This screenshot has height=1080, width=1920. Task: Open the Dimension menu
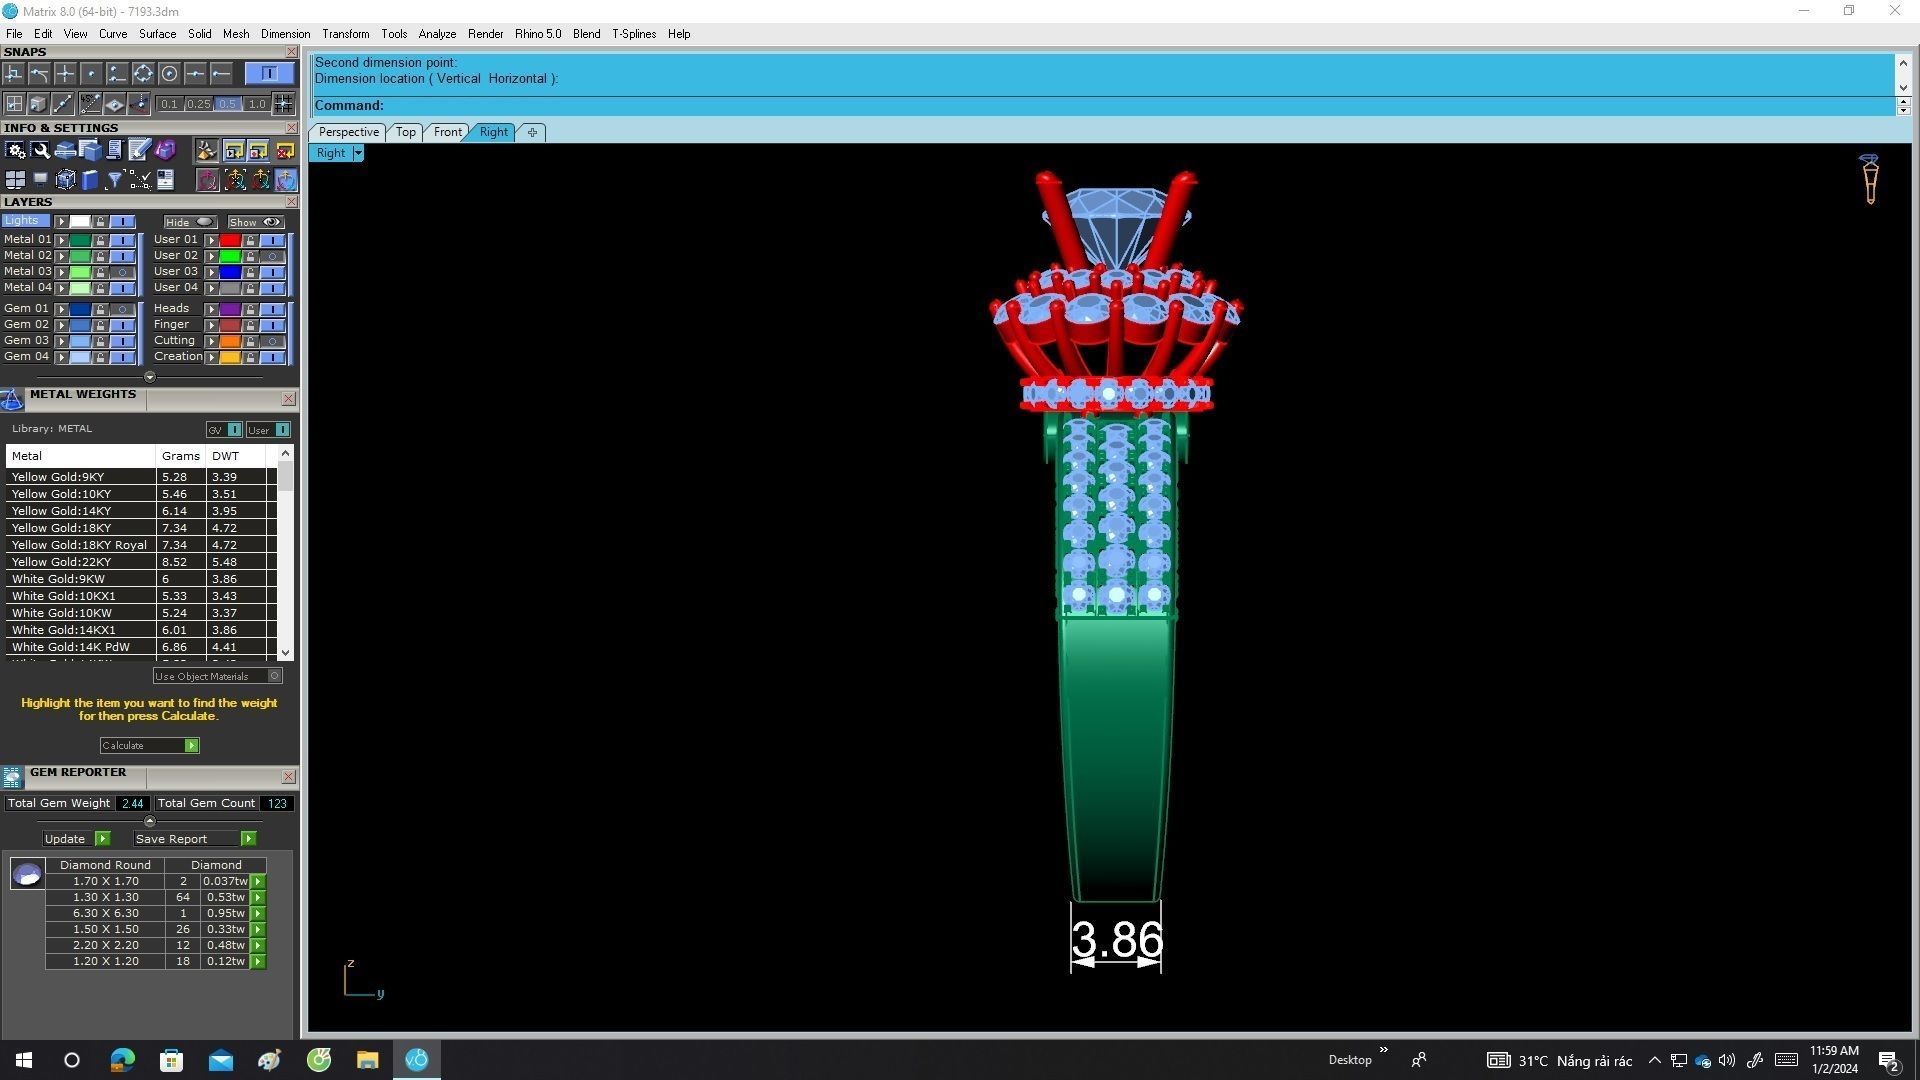pyautogui.click(x=285, y=34)
